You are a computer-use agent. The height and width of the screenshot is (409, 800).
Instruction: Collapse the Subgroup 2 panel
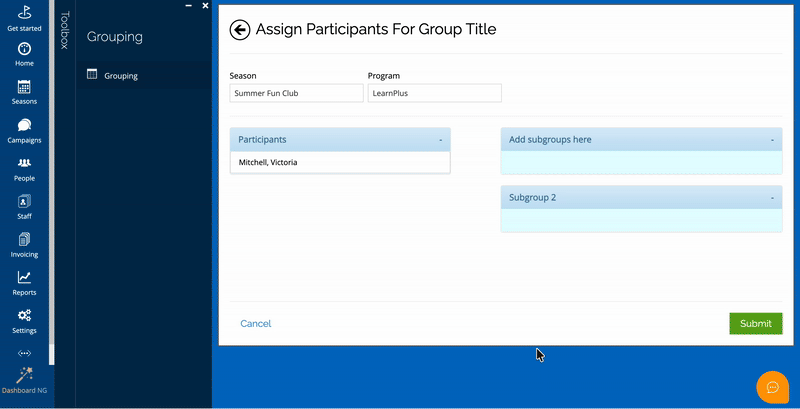point(772,198)
